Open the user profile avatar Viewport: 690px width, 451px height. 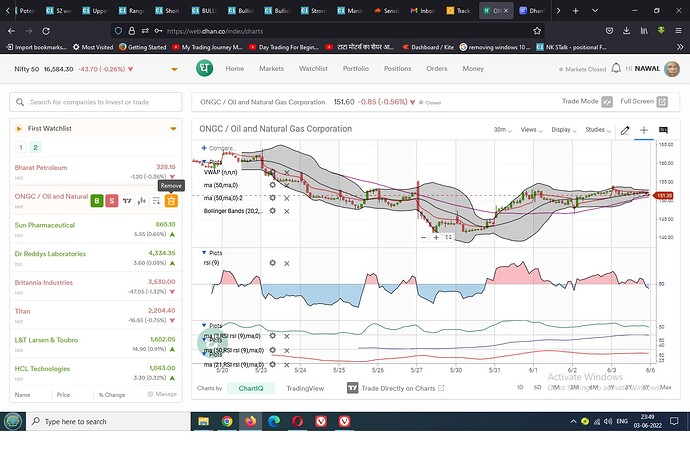(x=672, y=69)
